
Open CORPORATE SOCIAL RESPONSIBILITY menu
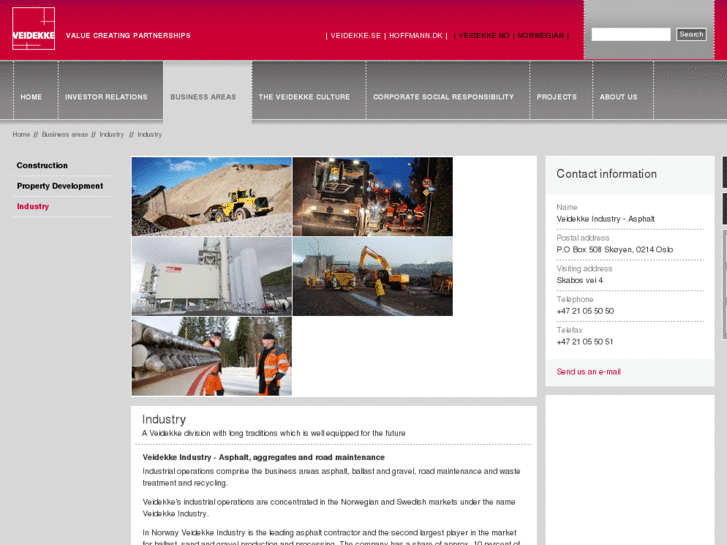pos(443,97)
